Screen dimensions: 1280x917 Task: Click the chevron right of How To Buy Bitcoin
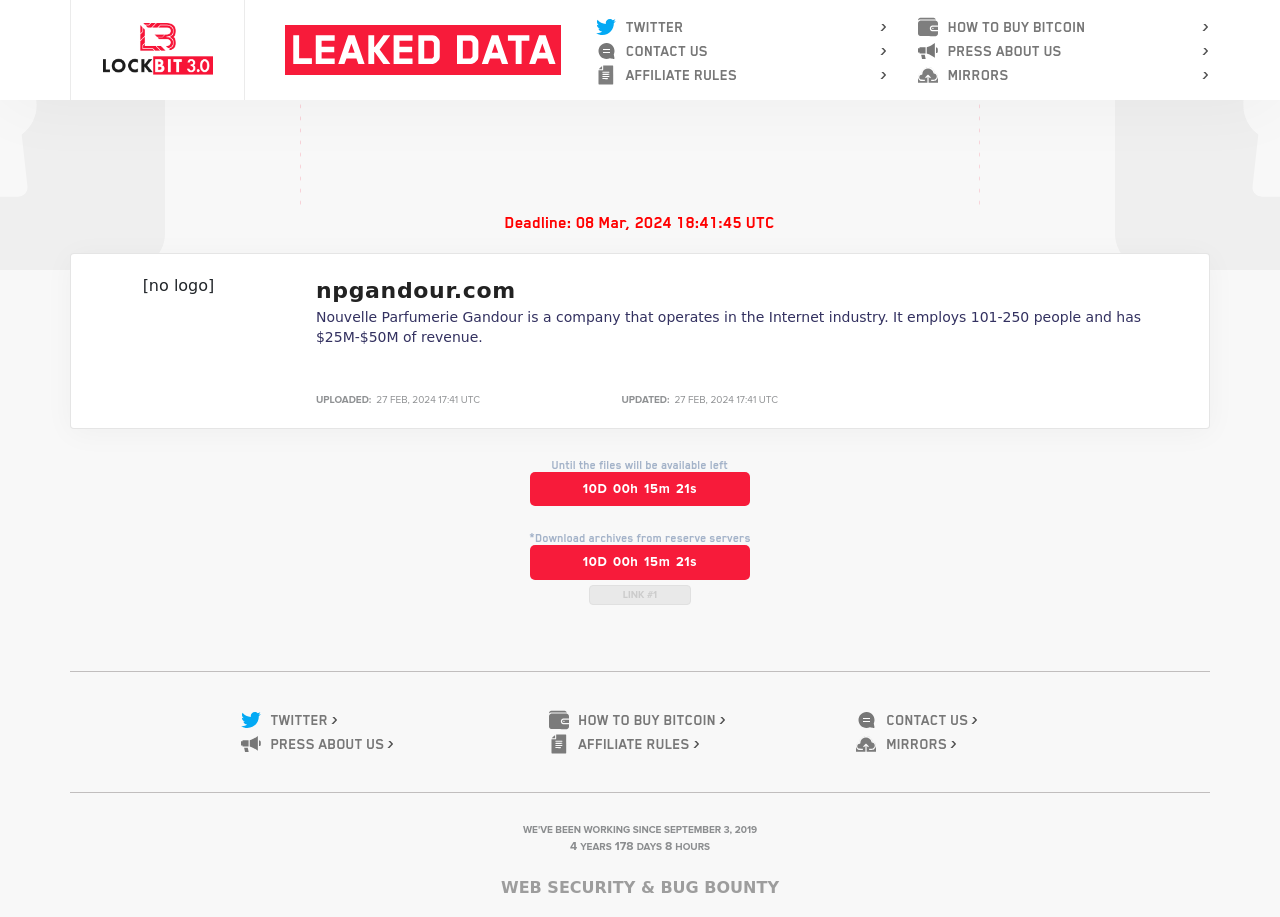click(x=1205, y=27)
